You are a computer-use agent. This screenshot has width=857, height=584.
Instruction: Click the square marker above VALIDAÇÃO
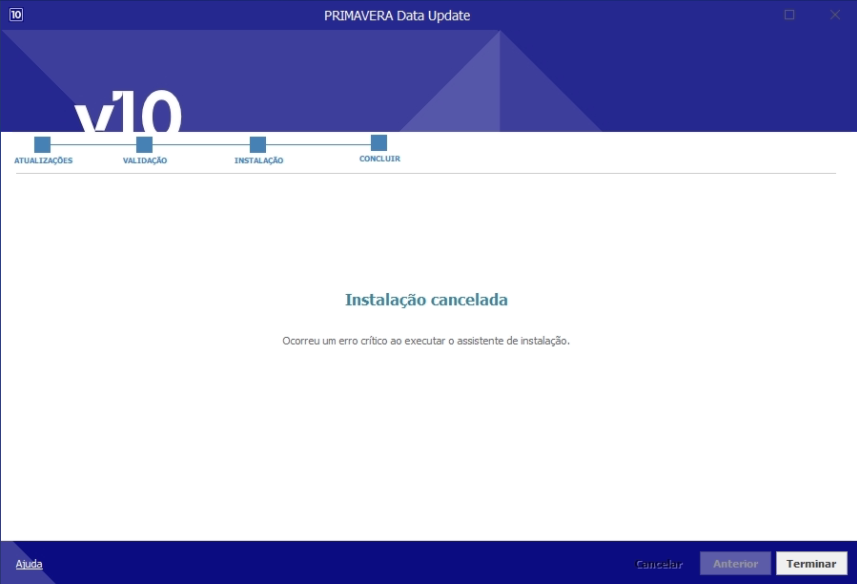(x=144, y=145)
